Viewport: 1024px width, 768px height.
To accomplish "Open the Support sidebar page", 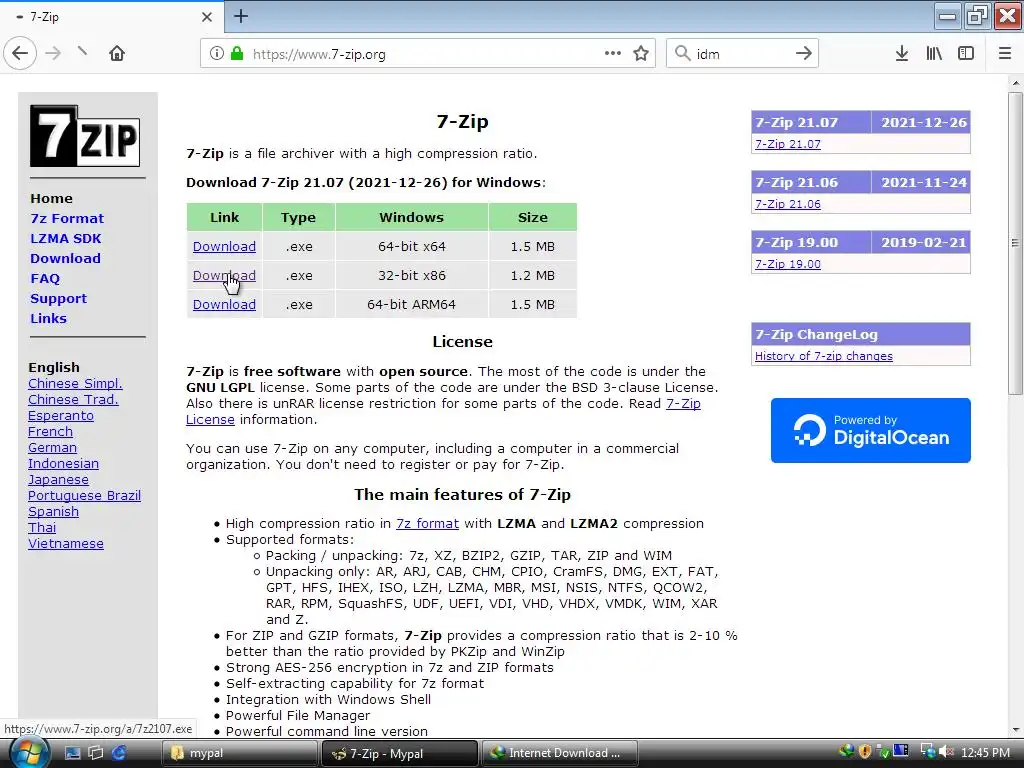I will [x=58, y=298].
